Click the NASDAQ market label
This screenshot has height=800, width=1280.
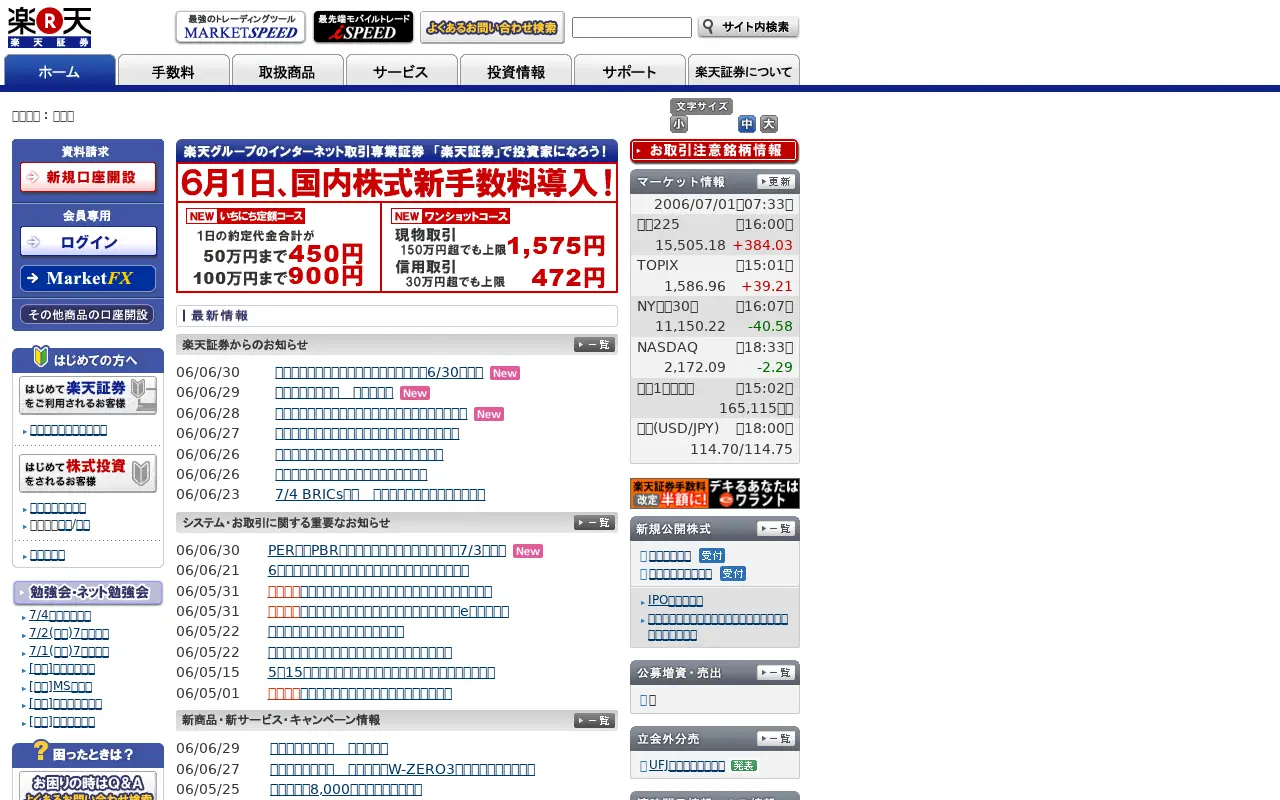(668, 347)
